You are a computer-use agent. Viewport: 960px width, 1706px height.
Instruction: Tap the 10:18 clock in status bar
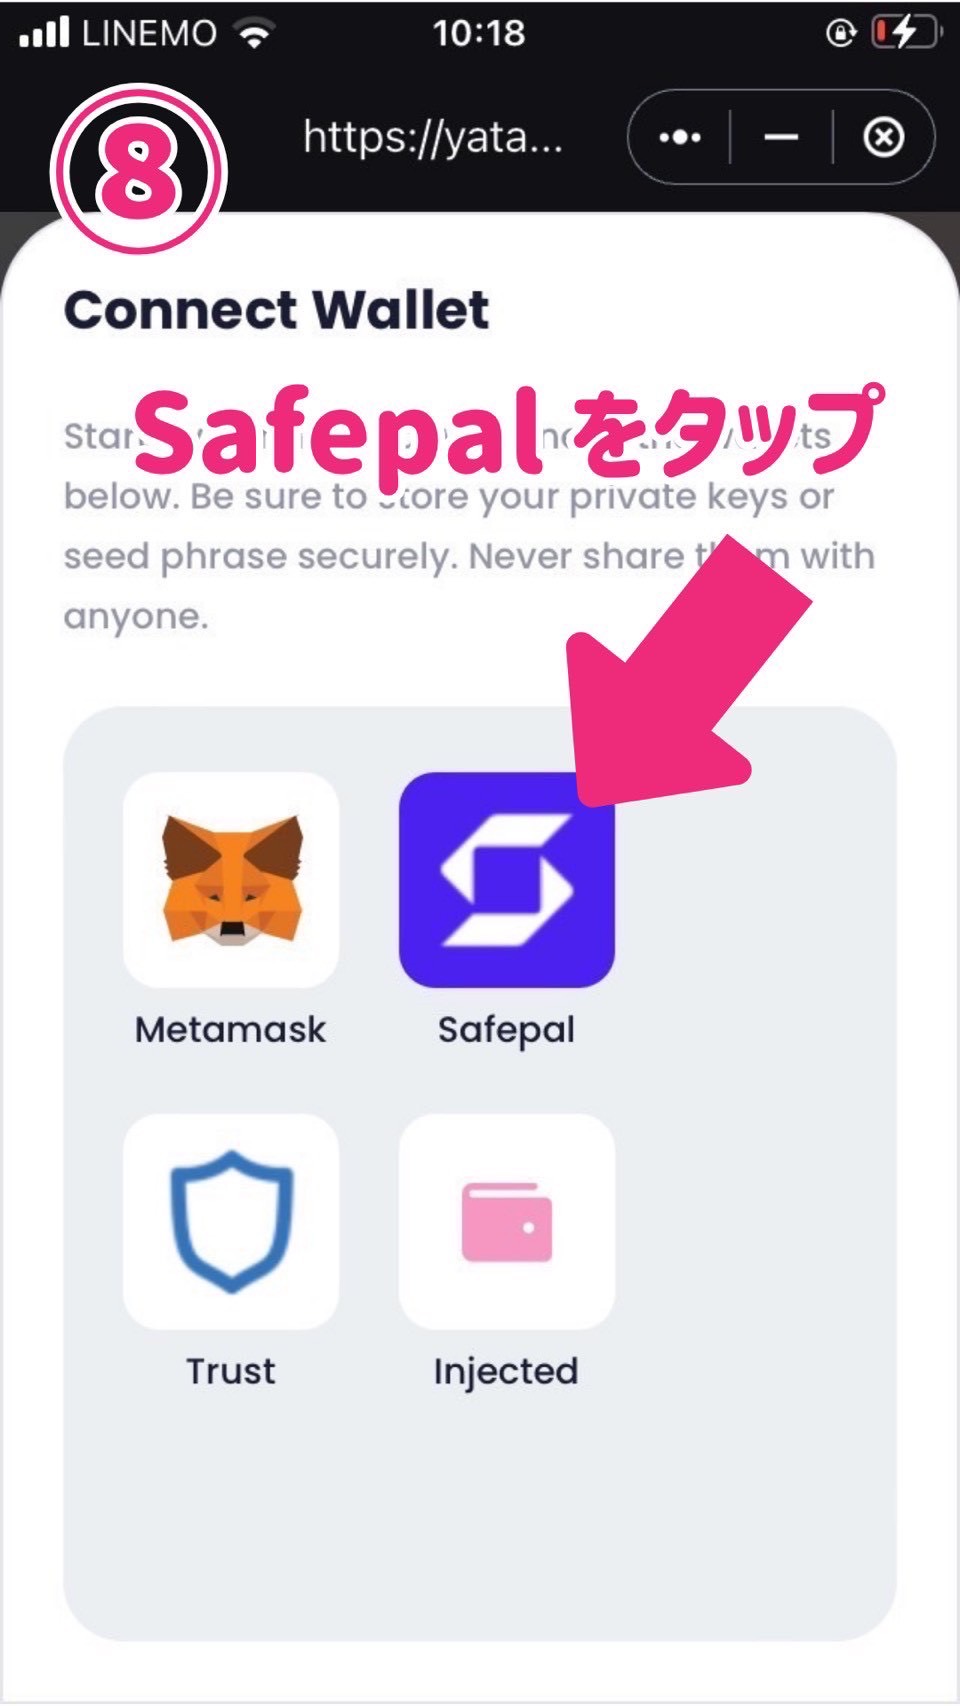[479, 33]
